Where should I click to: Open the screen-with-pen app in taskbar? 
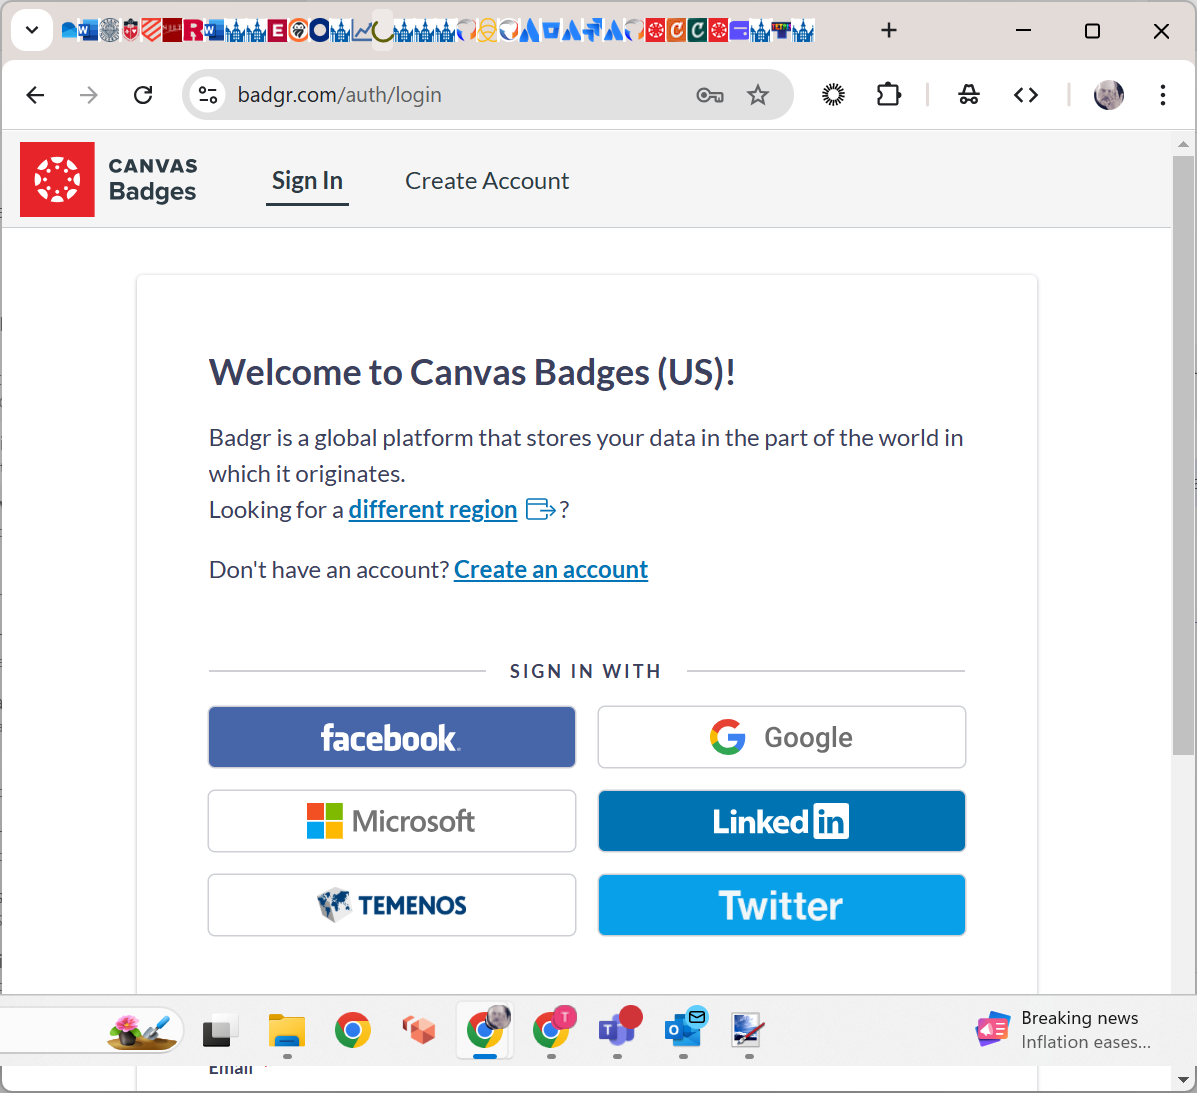pyautogui.click(x=748, y=1030)
